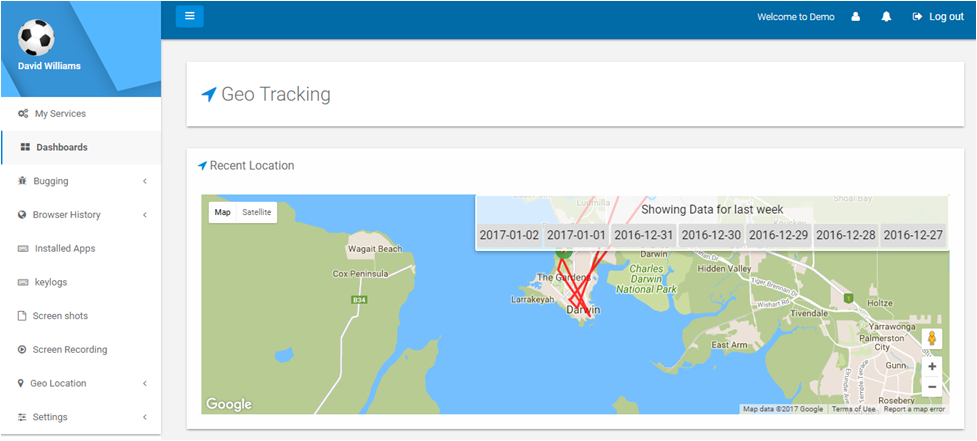Click the Wagait Beach map label

click(374, 249)
